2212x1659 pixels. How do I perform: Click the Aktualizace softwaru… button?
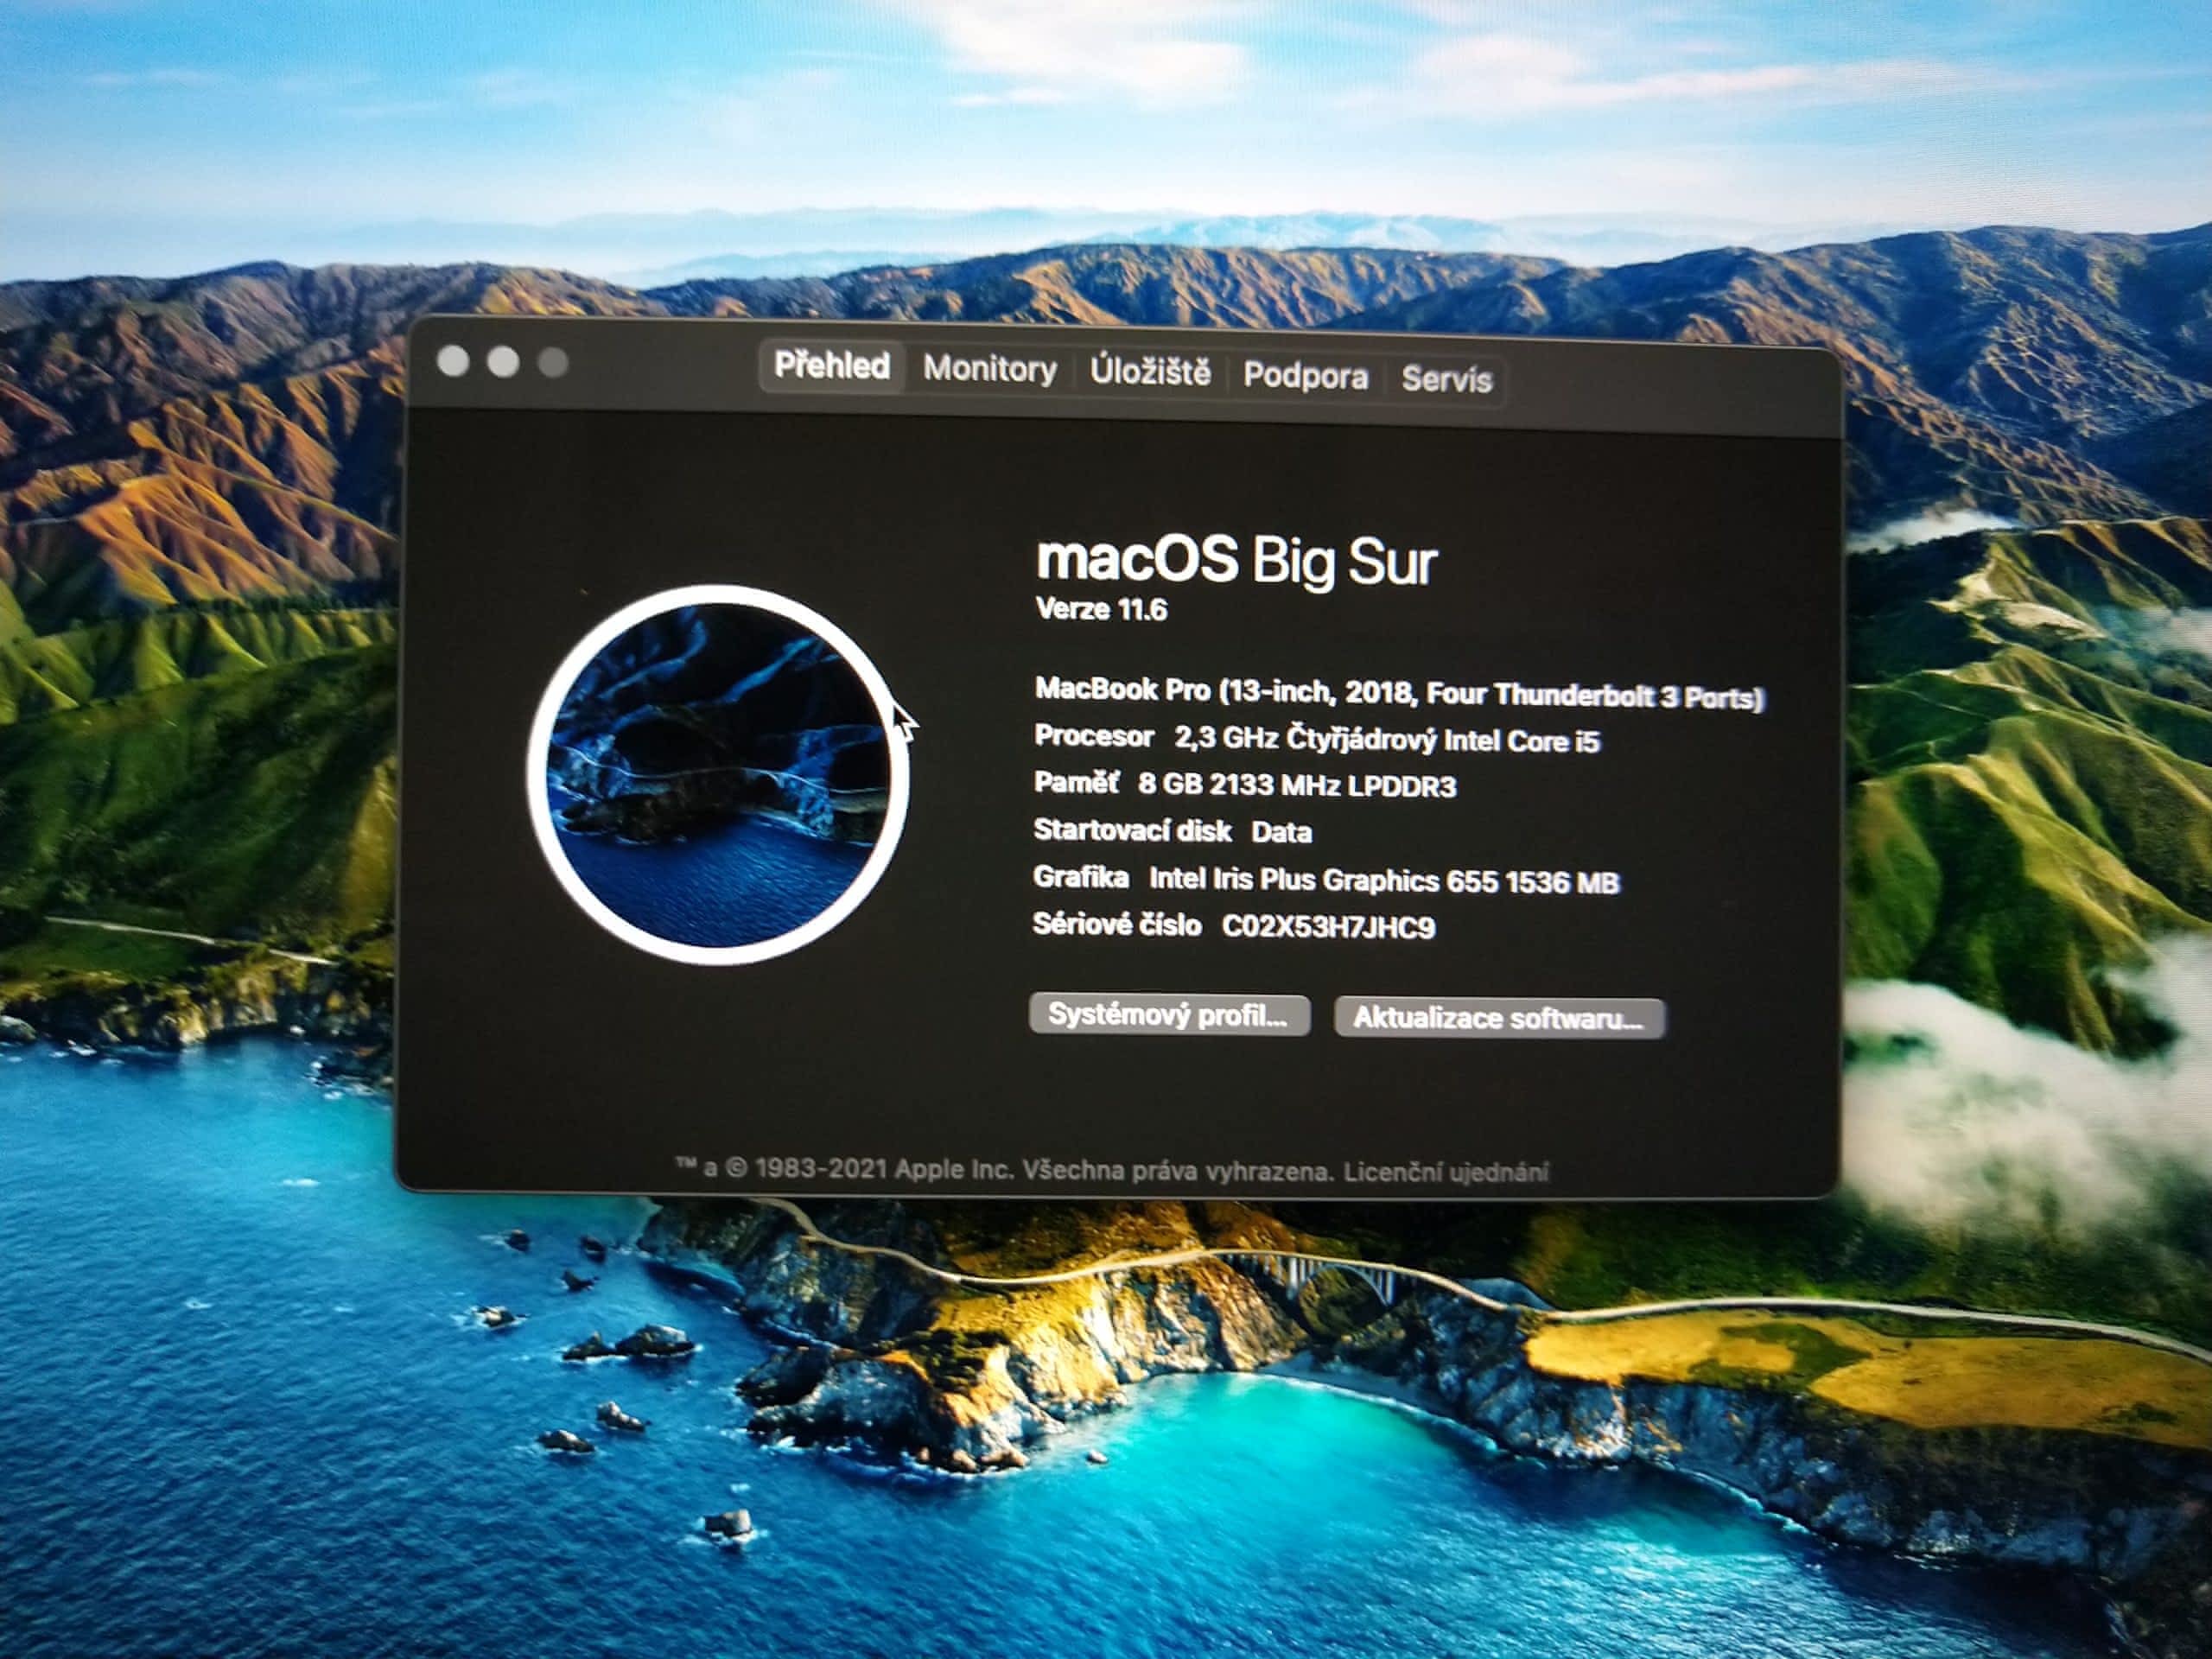point(1498,1018)
